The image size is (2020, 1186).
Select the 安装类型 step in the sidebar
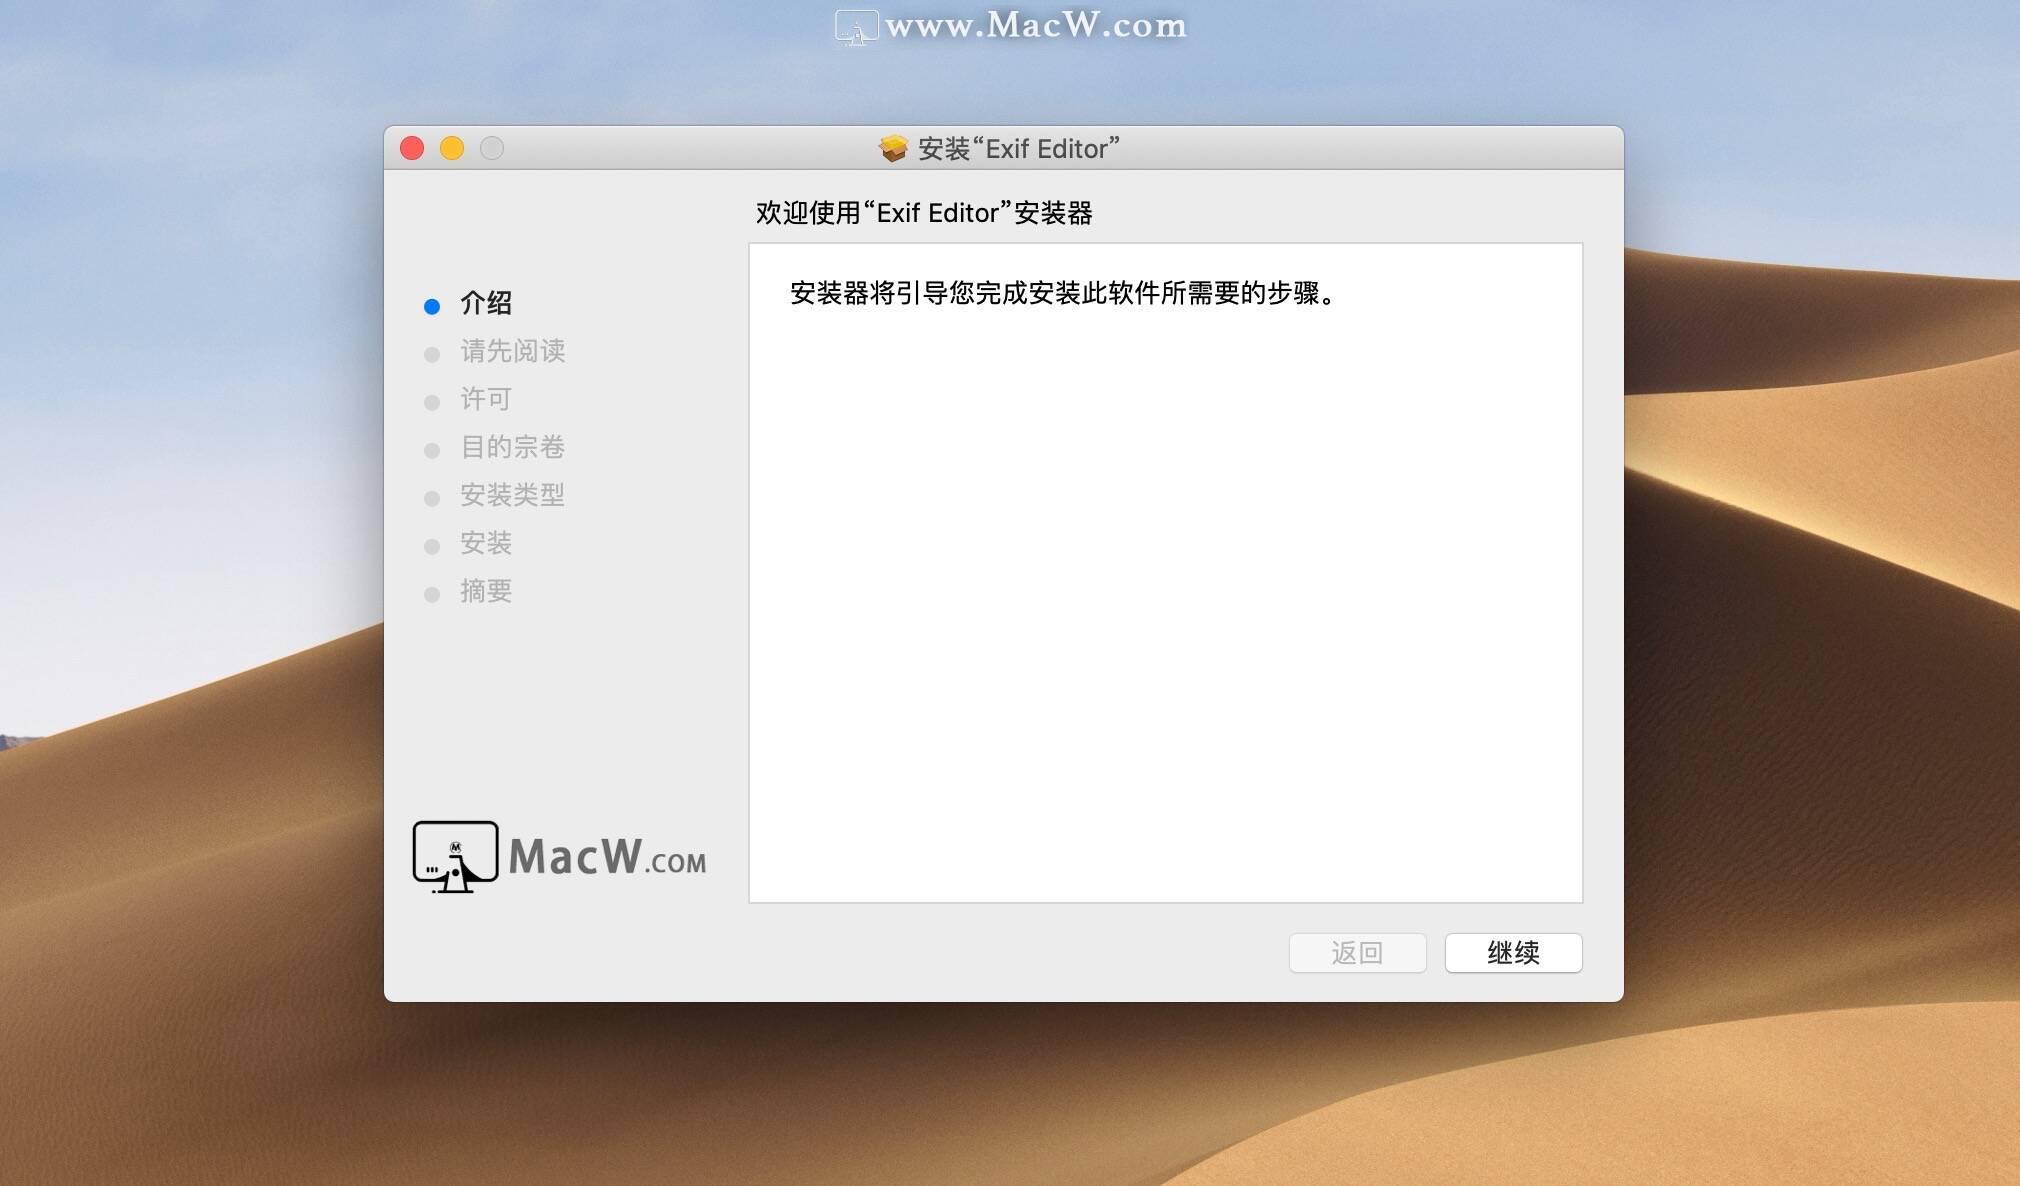pyautogui.click(x=512, y=495)
